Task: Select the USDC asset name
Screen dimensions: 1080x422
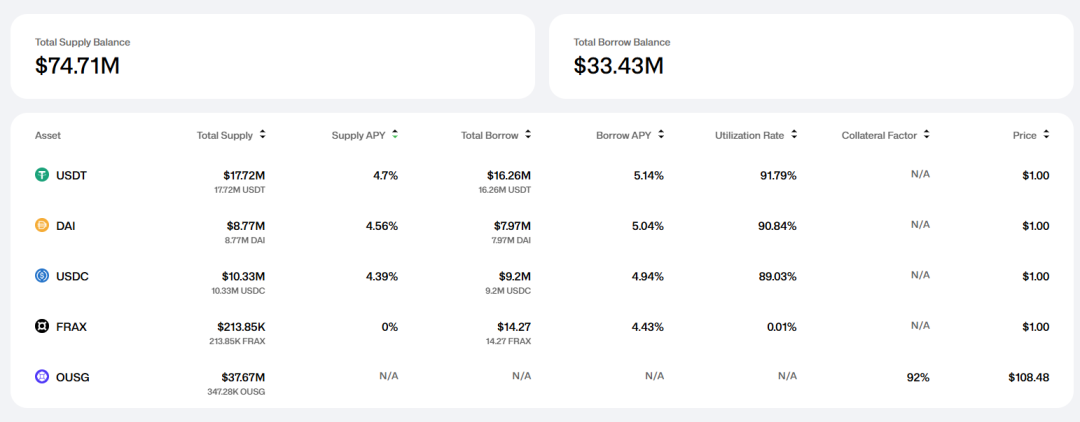Action: pyautogui.click(x=72, y=276)
